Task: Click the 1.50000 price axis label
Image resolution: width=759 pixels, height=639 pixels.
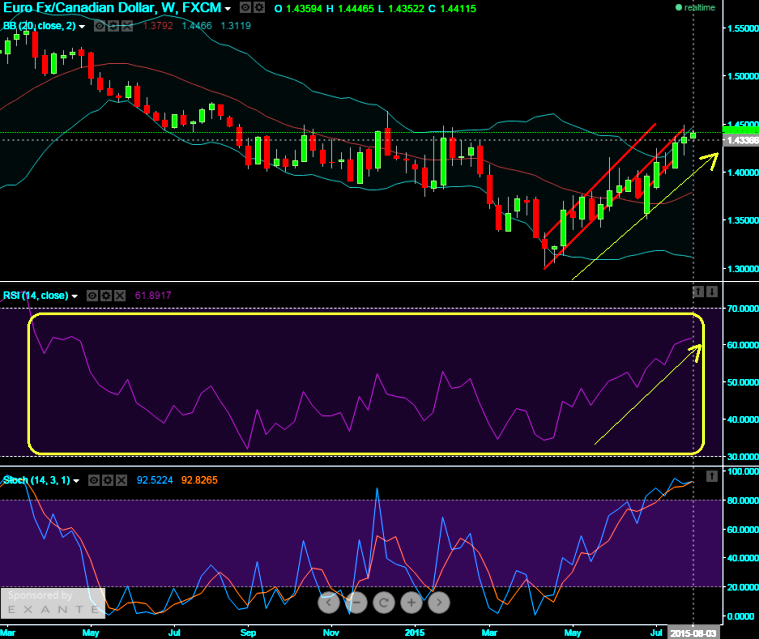Action: tap(743, 76)
